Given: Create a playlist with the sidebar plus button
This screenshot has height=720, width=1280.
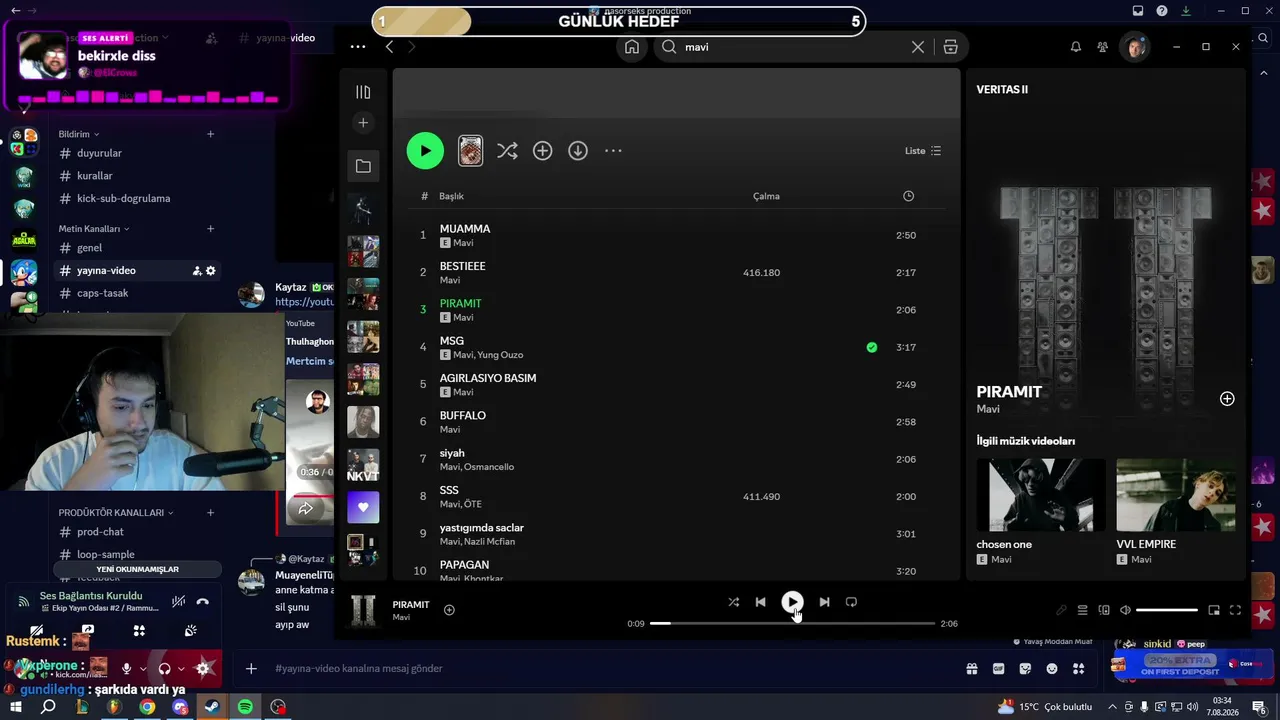Looking at the screenshot, I should pos(363,123).
